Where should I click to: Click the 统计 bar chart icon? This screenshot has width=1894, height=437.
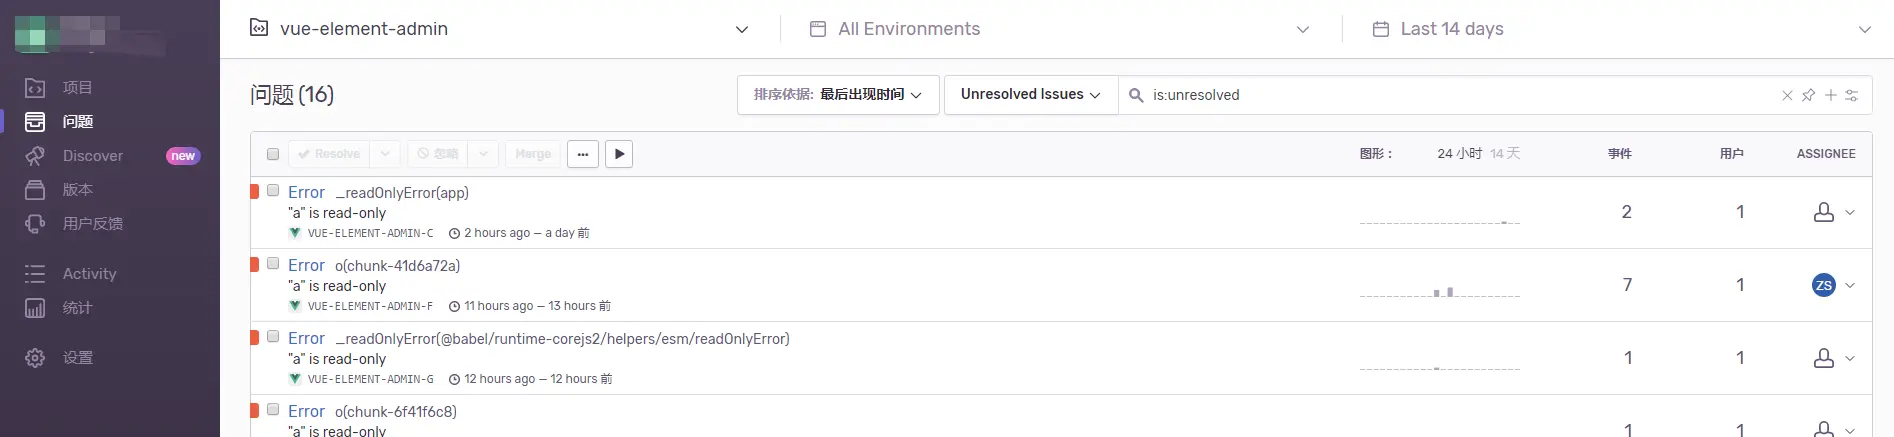click(35, 308)
